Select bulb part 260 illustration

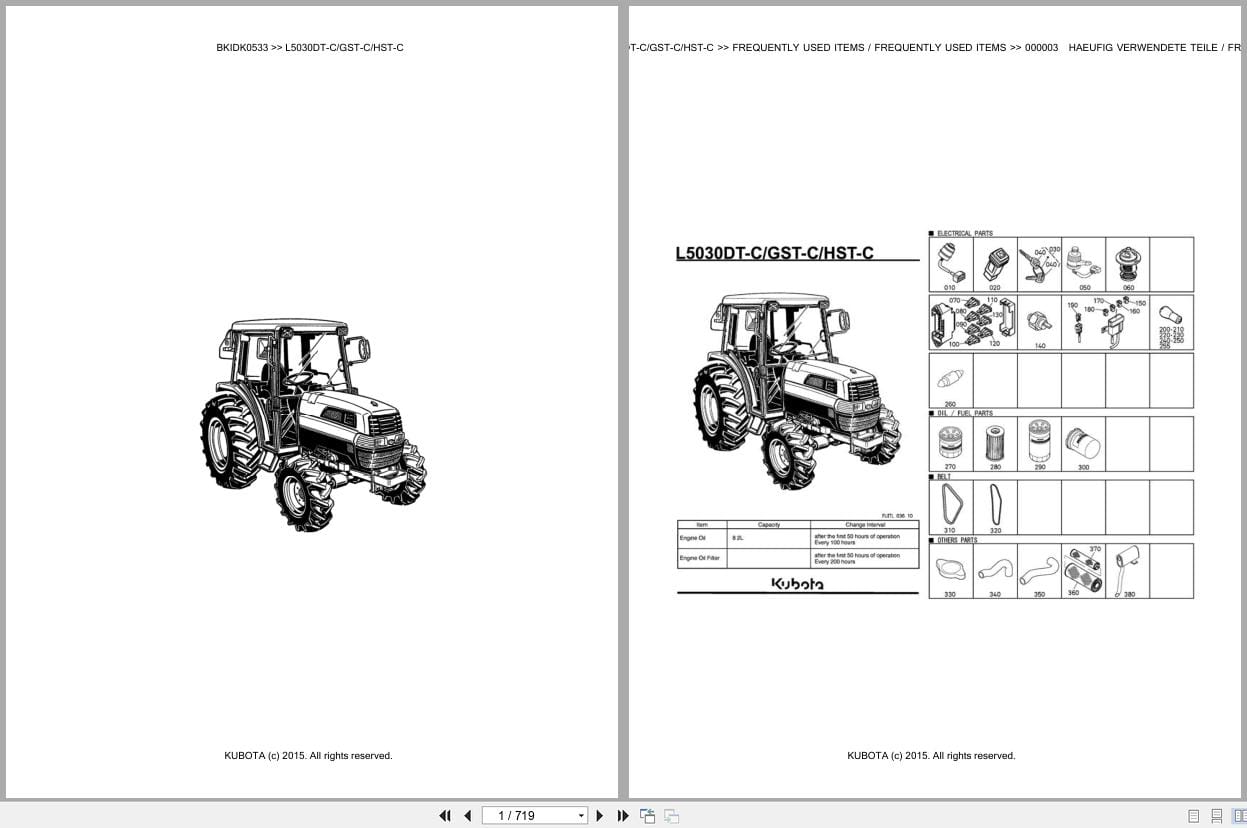pyautogui.click(x=950, y=380)
